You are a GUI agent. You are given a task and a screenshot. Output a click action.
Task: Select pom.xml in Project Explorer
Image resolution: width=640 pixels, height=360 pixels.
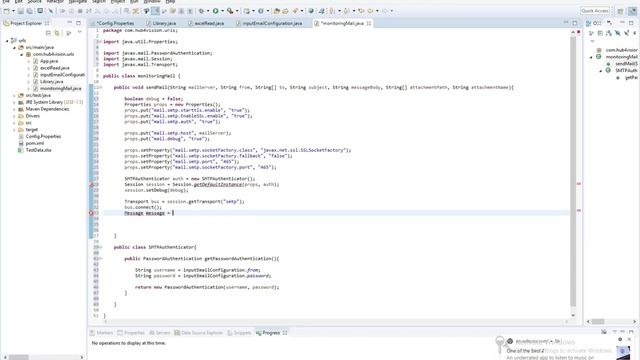pos(35,143)
